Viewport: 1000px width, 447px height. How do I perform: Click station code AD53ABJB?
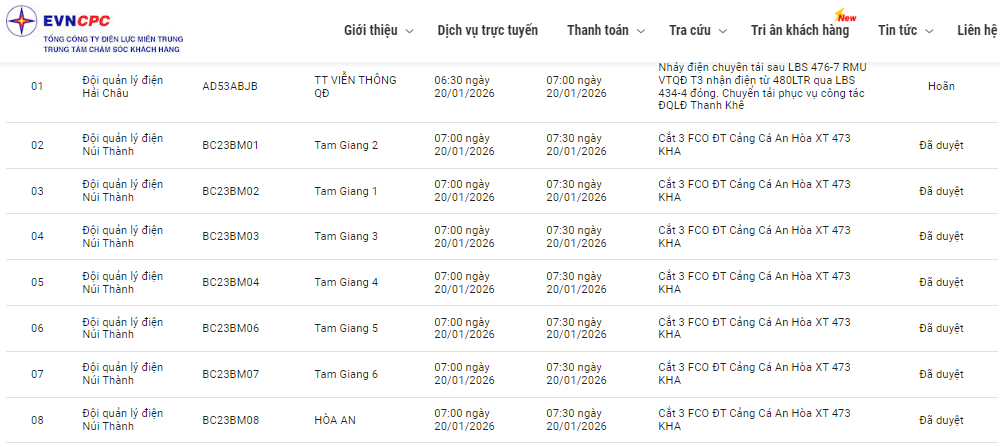tap(230, 86)
